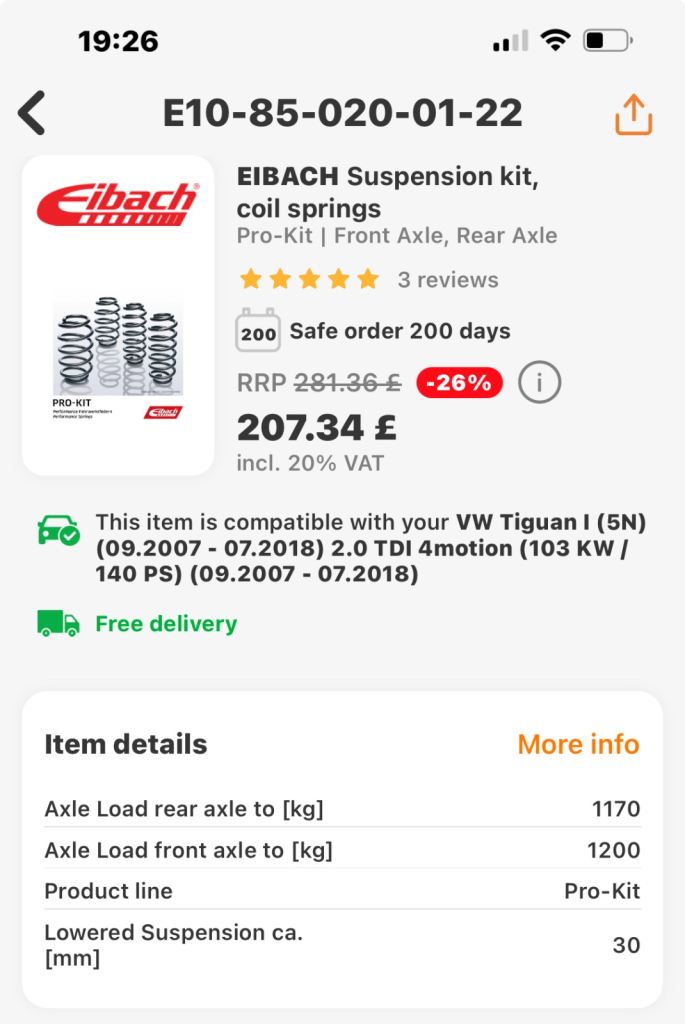Tap the back arrow icon
Image resolution: width=685 pixels, height=1024 pixels.
point(33,113)
